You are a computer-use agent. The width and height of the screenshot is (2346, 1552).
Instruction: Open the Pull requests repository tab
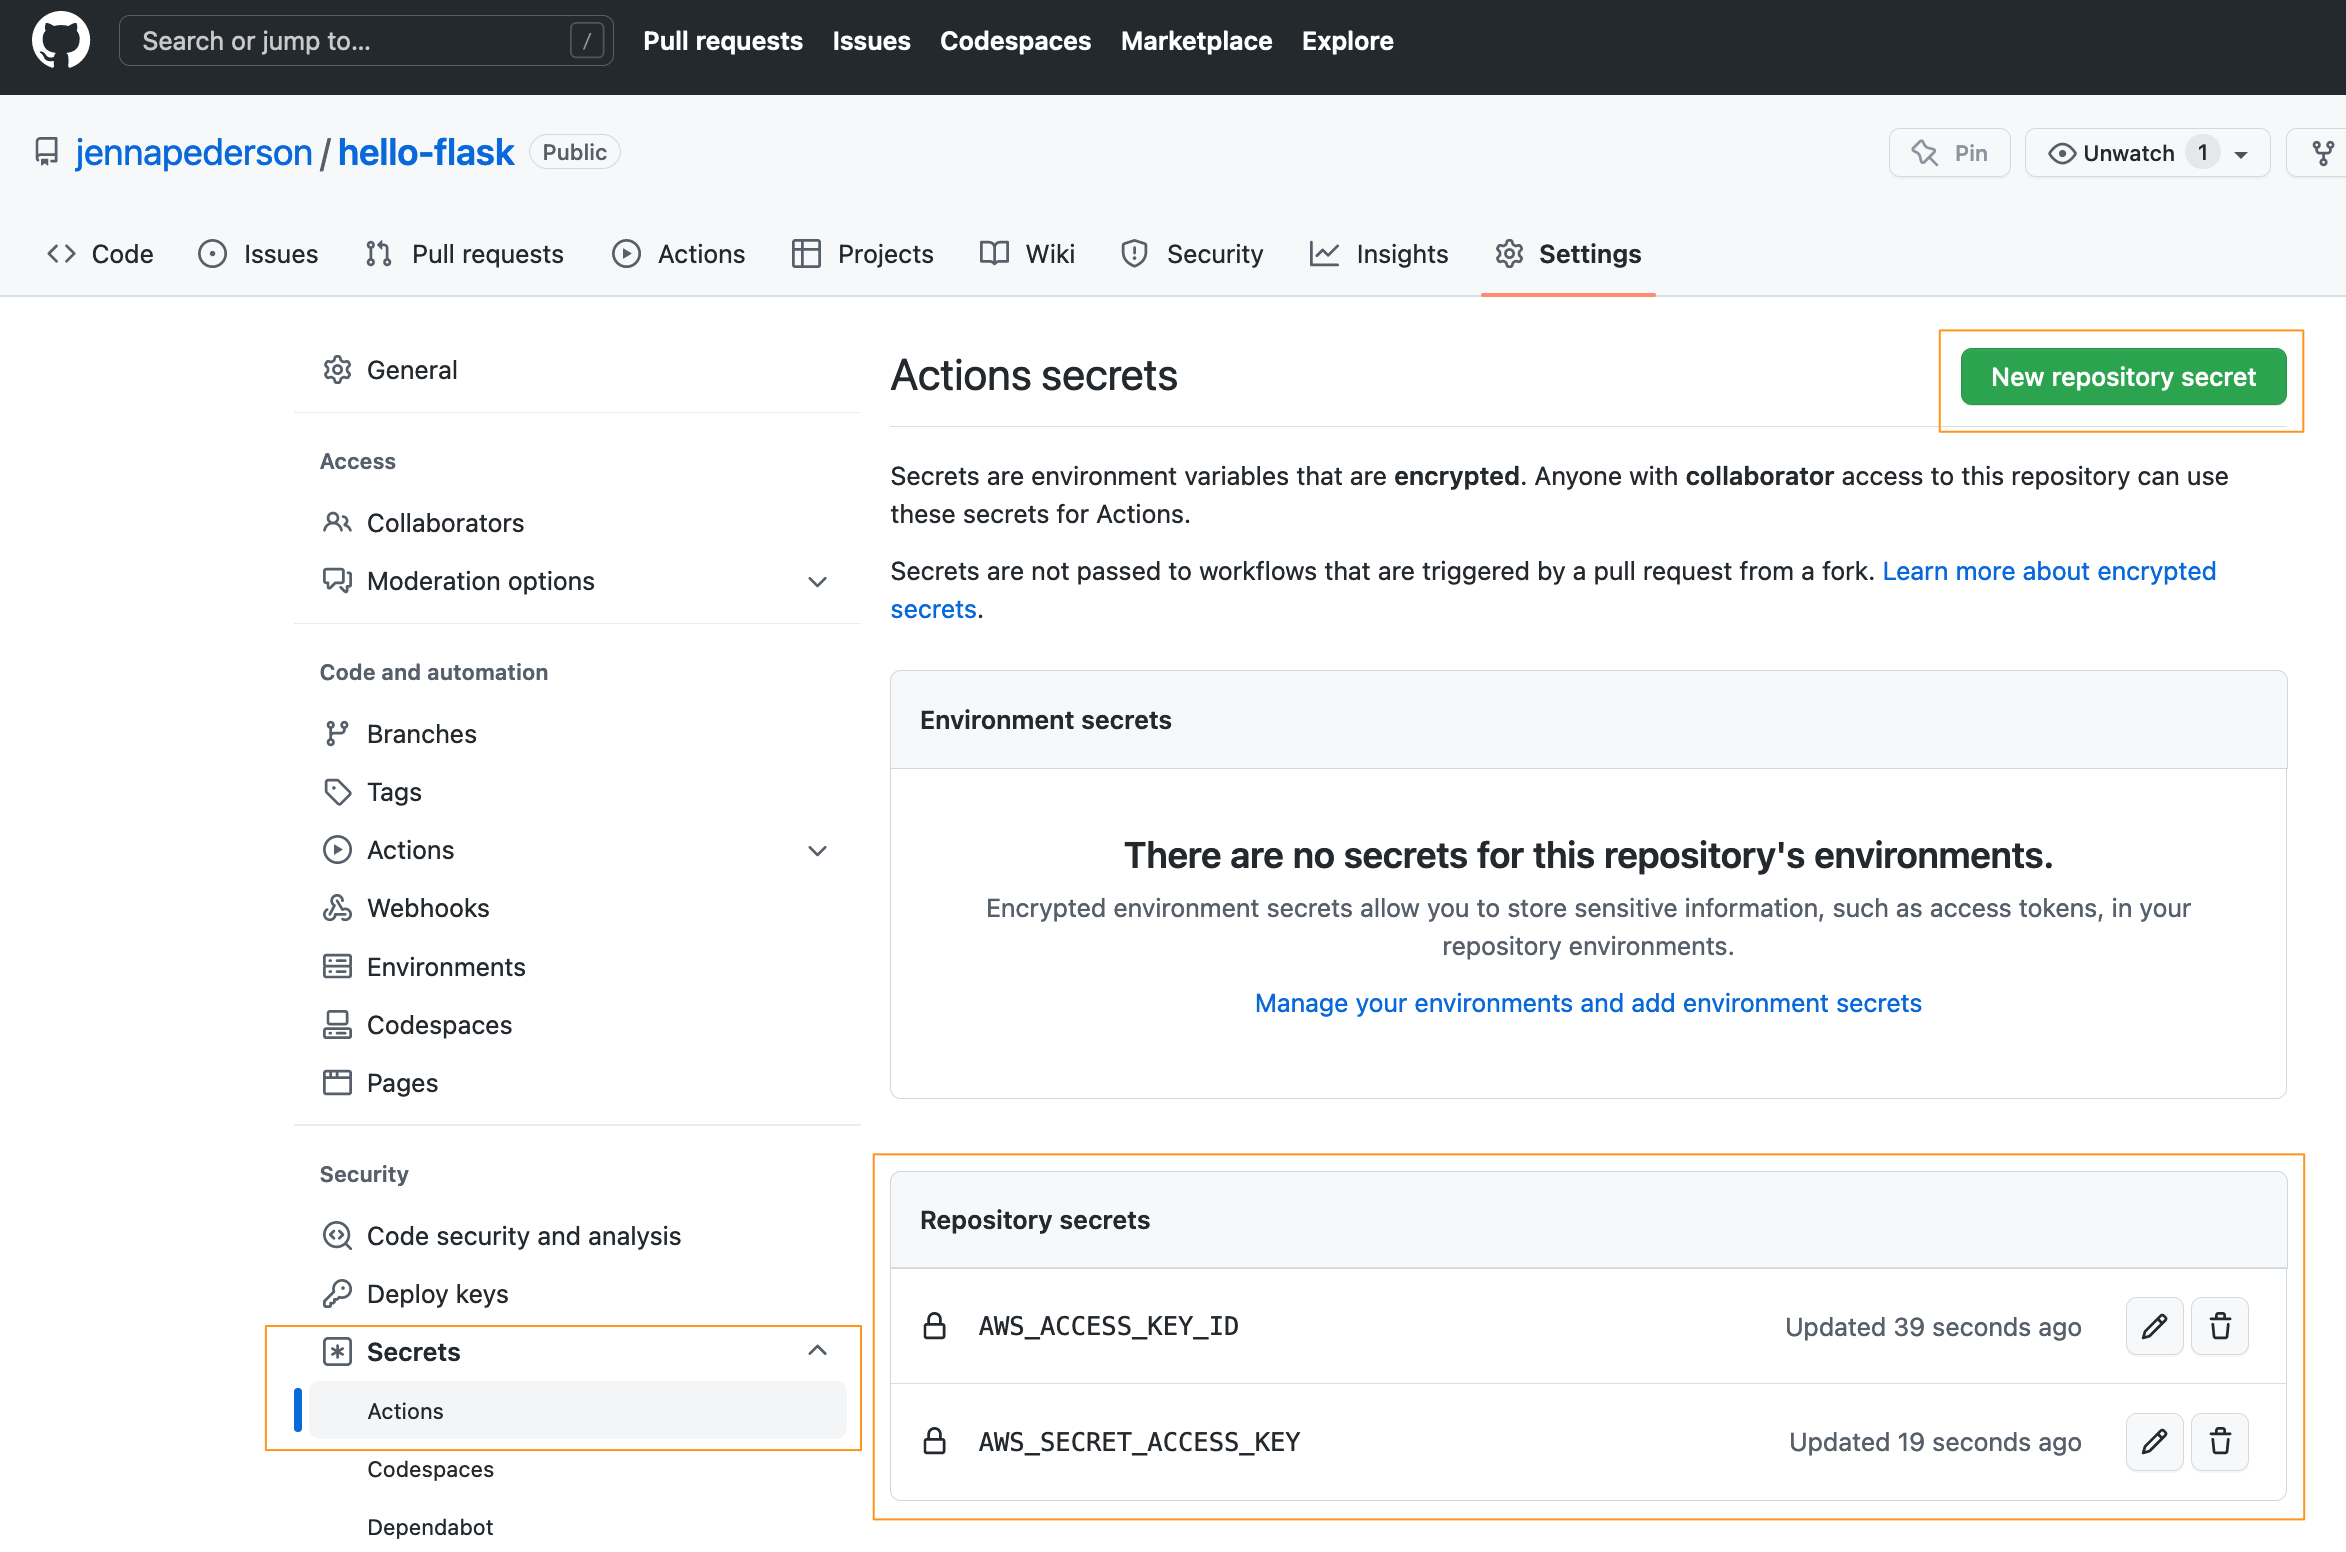tap(464, 254)
